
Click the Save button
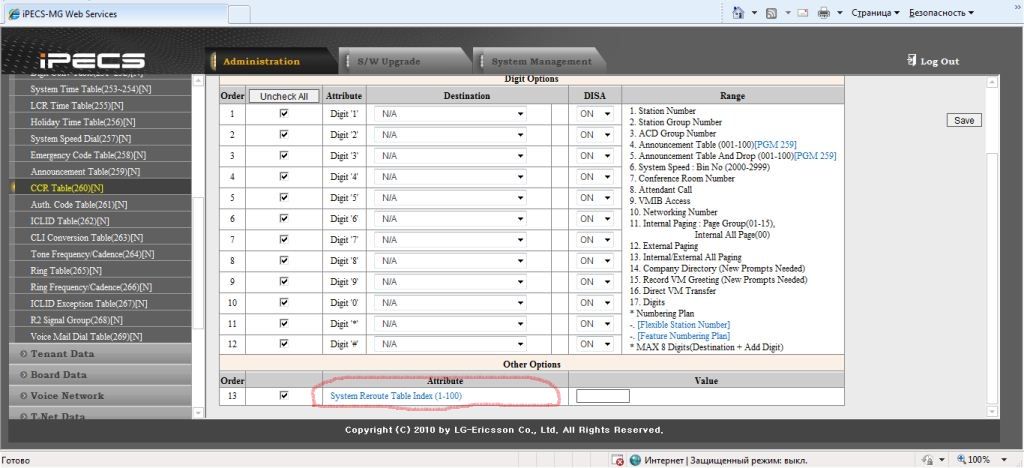(964, 120)
